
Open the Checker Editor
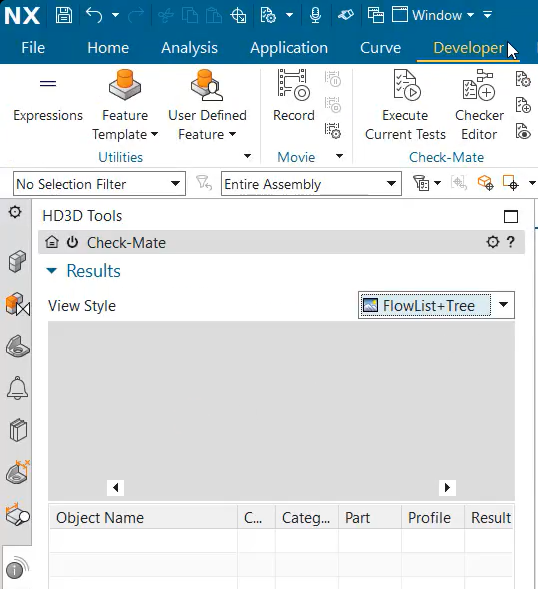point(479,105)
